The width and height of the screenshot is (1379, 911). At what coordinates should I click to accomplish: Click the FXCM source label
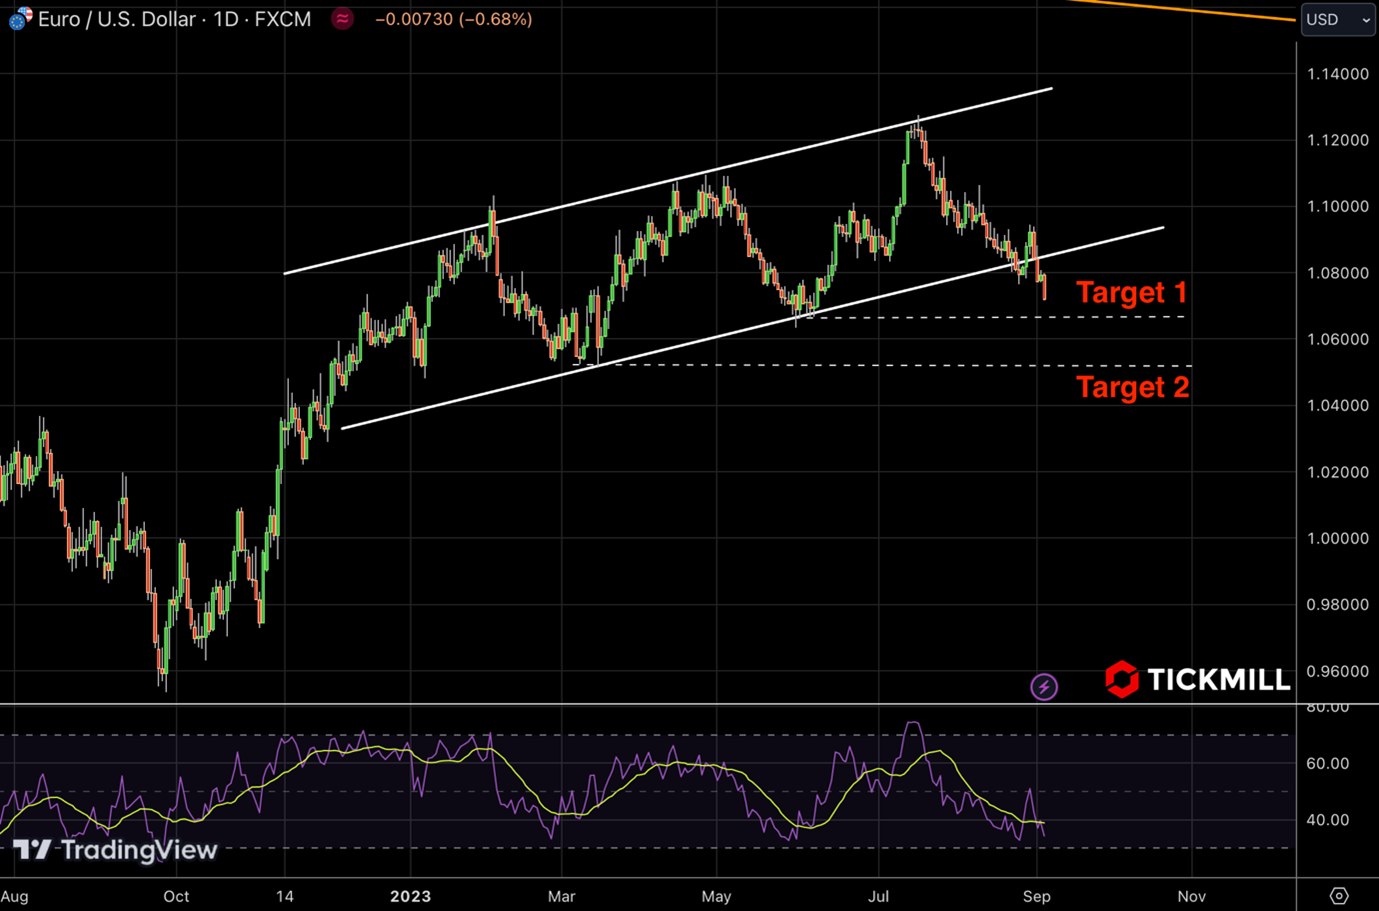[283, 19]
